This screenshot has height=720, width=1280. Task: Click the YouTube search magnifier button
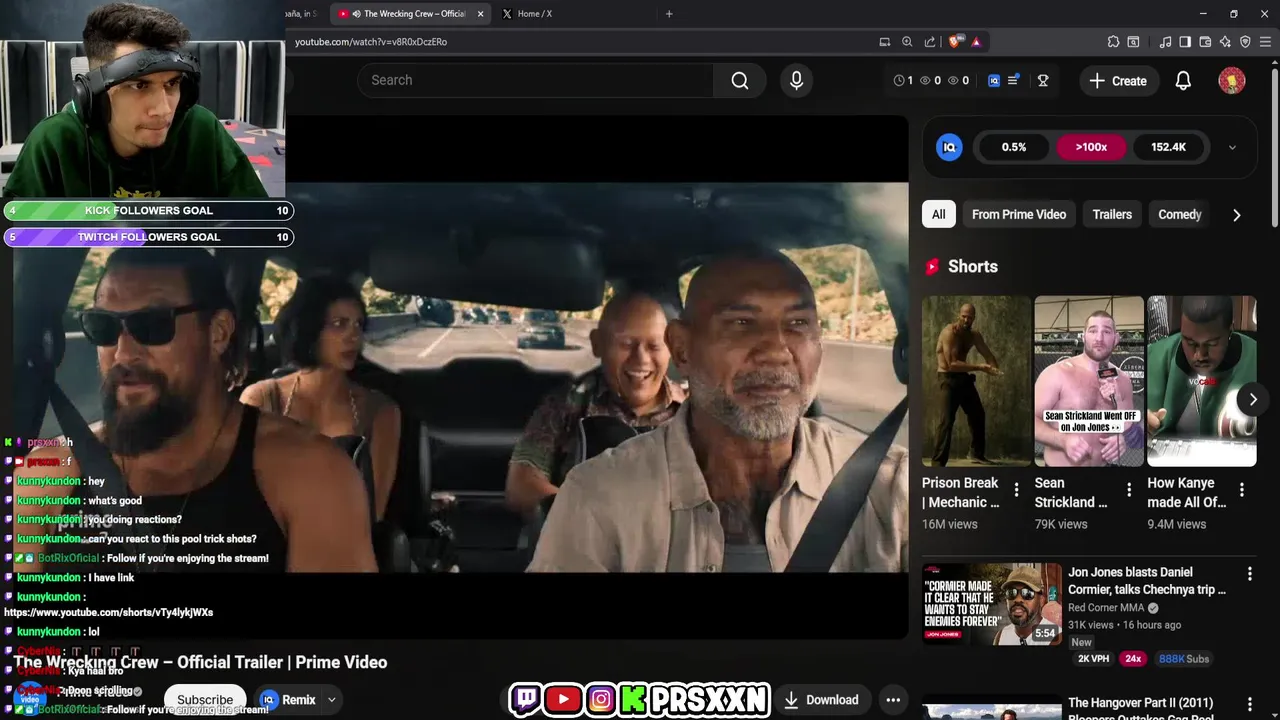(x=739, y=81)
